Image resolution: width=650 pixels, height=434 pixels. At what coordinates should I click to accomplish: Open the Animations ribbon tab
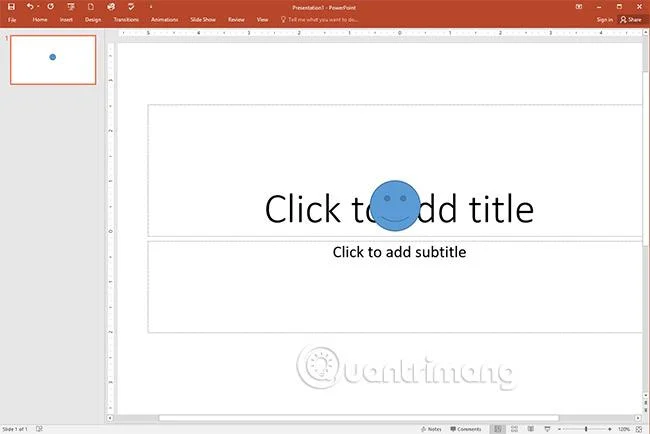click(165, 19)
